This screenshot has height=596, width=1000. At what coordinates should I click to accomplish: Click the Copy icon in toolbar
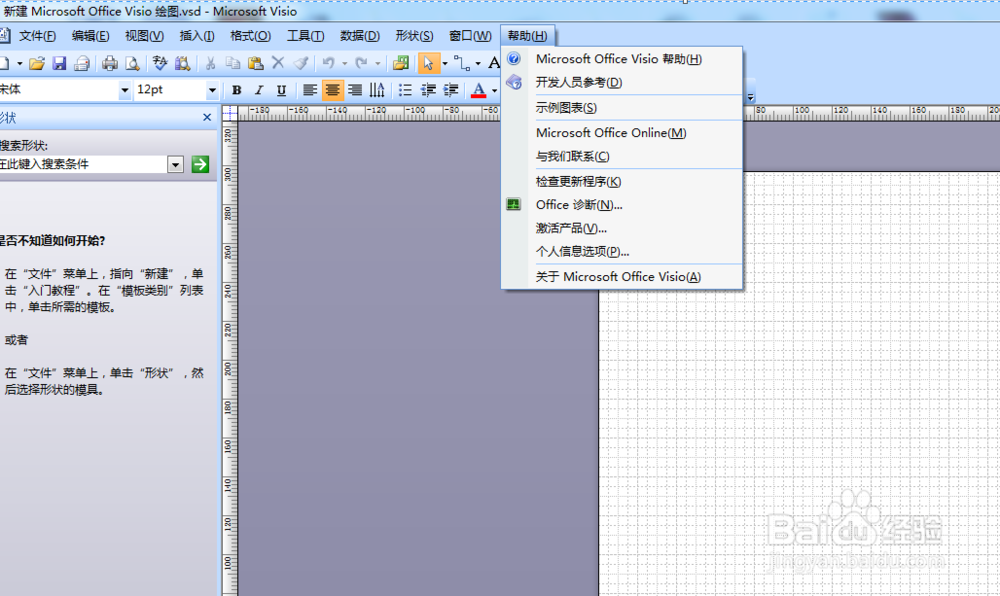[233, 63]
